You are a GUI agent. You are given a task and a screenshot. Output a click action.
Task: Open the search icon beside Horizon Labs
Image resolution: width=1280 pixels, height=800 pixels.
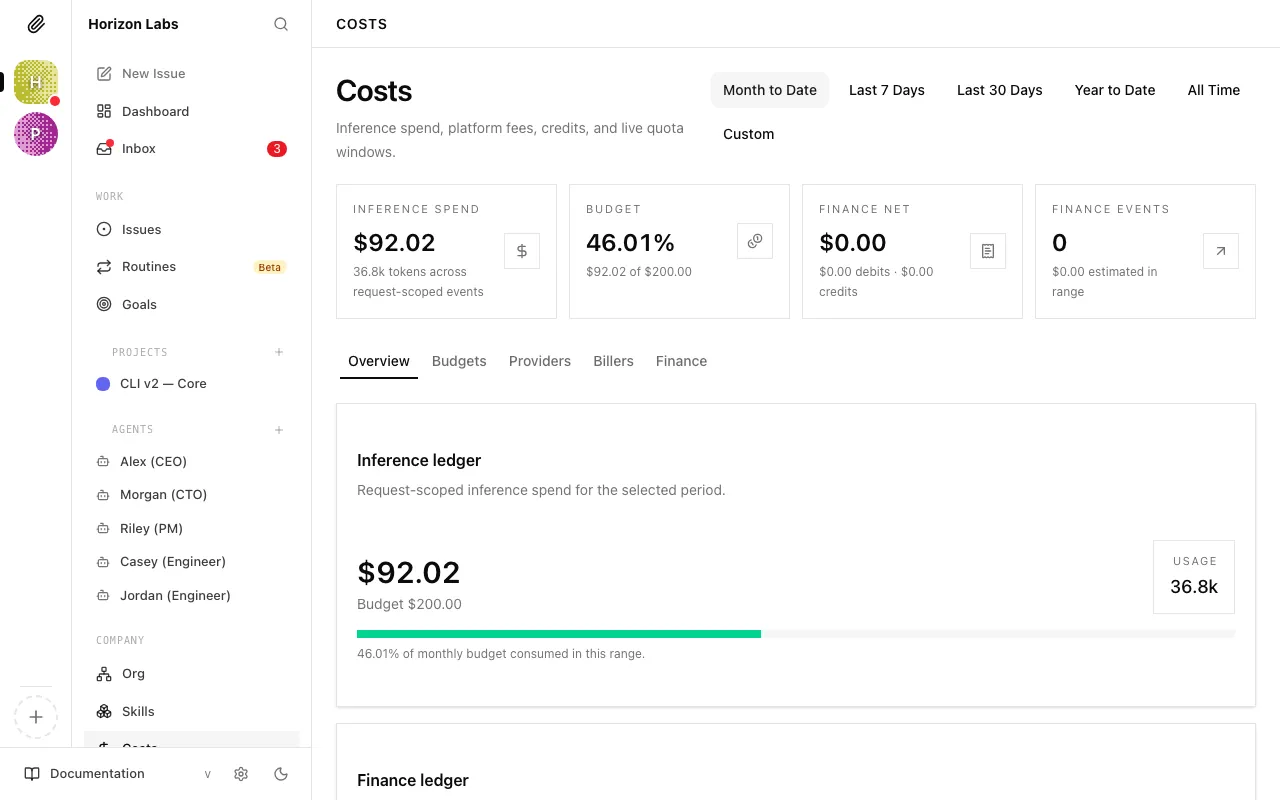[281, 24]
